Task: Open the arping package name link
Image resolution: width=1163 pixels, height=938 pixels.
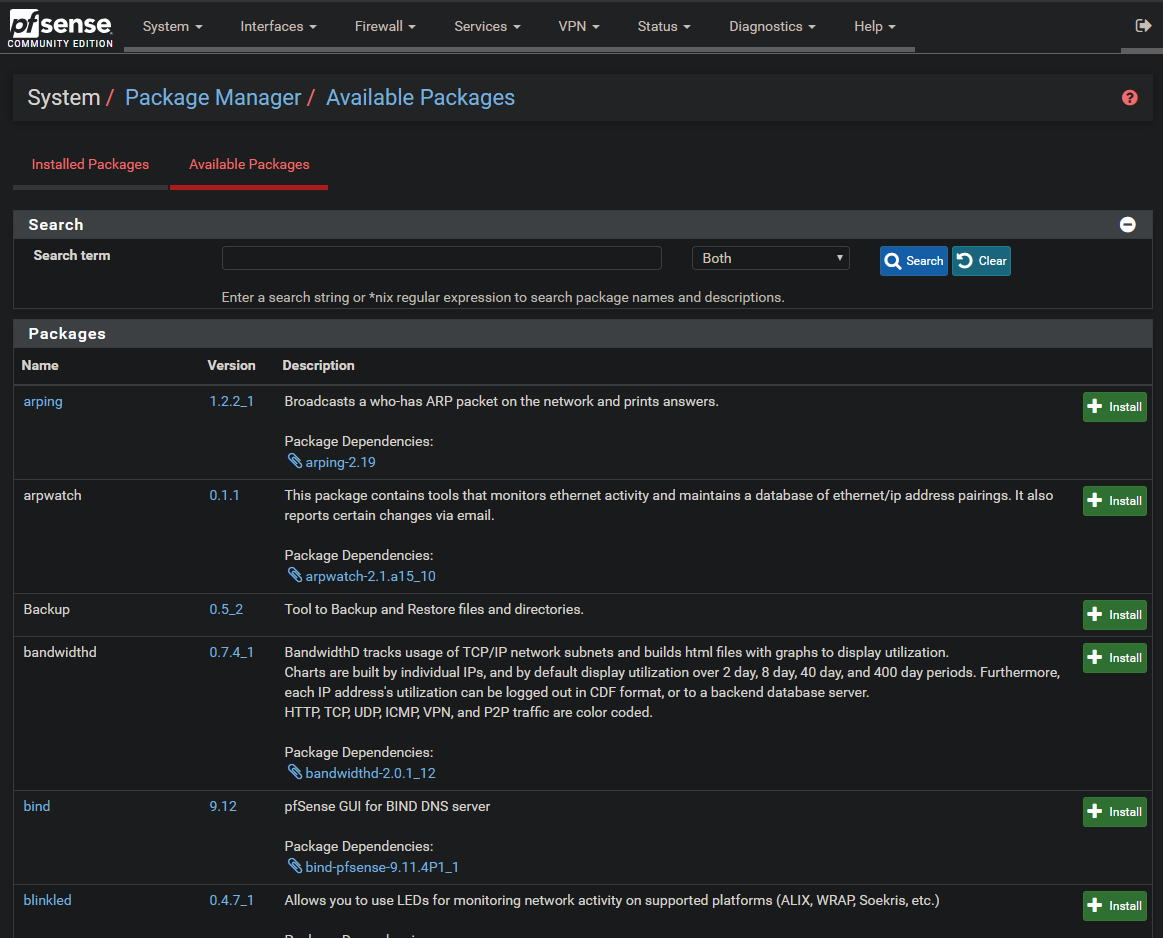Action: pos(43,402)
